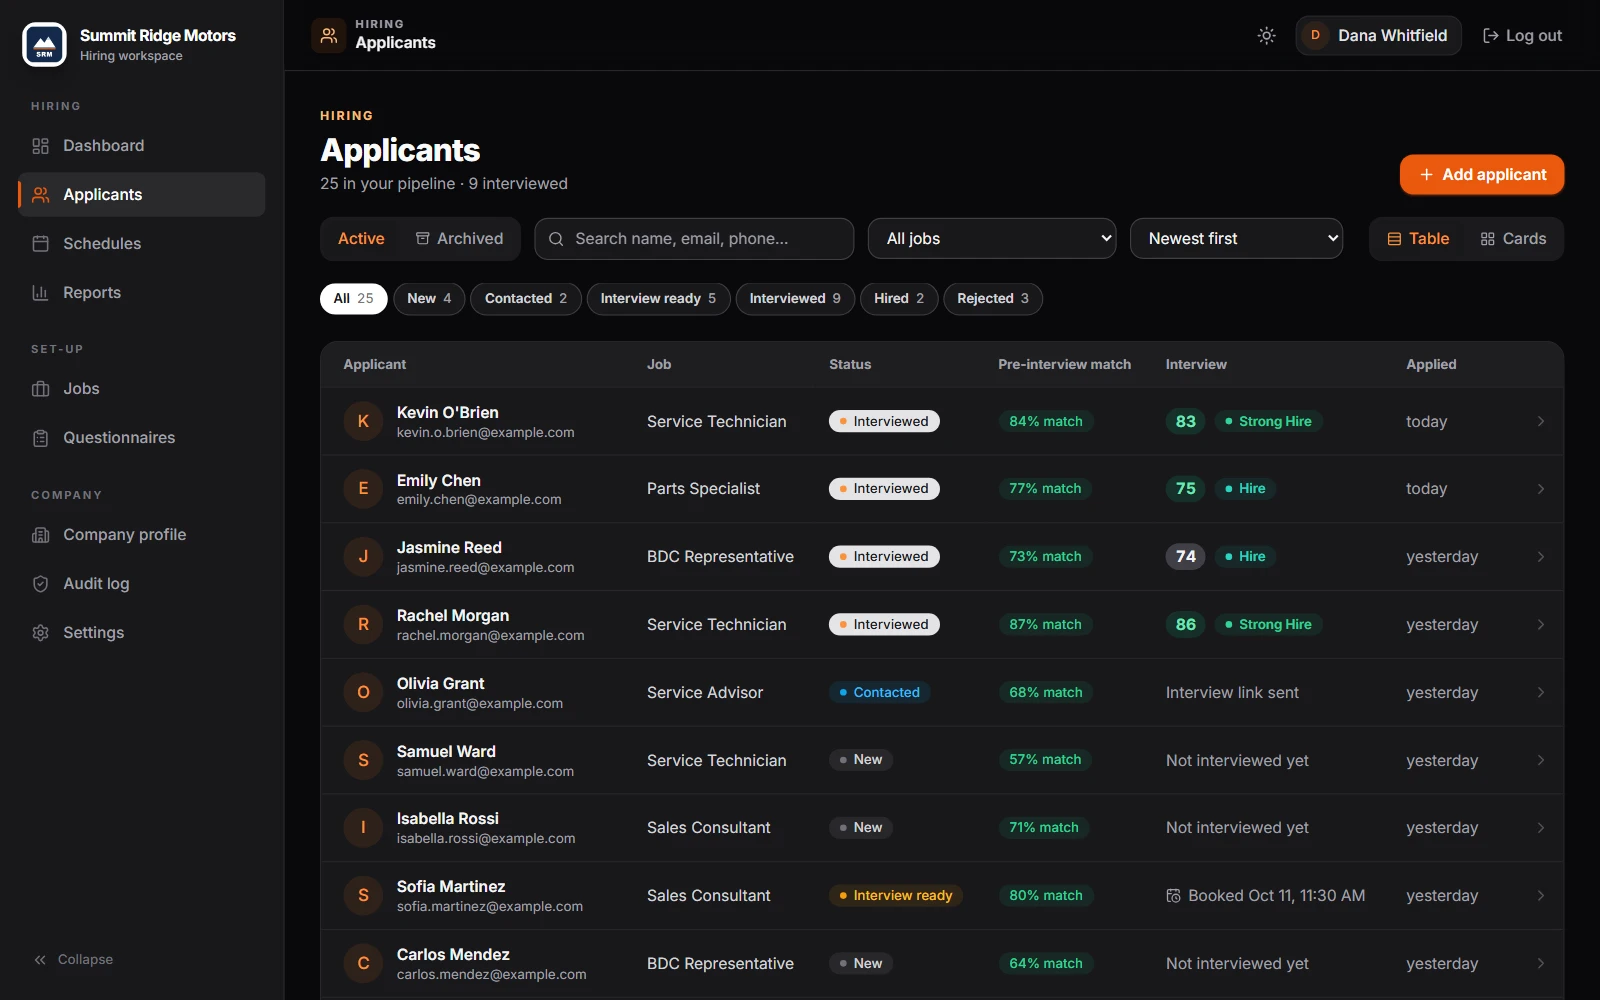Image resolution: width=1600 pixels, height=1000 pixels.
Task: Click the Add applicant button
Action: 1482,175
